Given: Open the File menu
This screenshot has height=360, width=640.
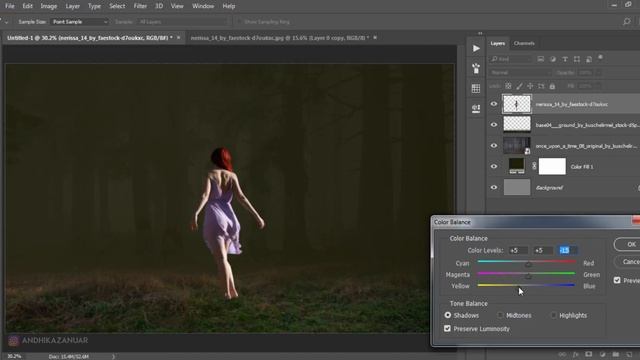Looking at the screenshot, I should [x=10, y=6].
